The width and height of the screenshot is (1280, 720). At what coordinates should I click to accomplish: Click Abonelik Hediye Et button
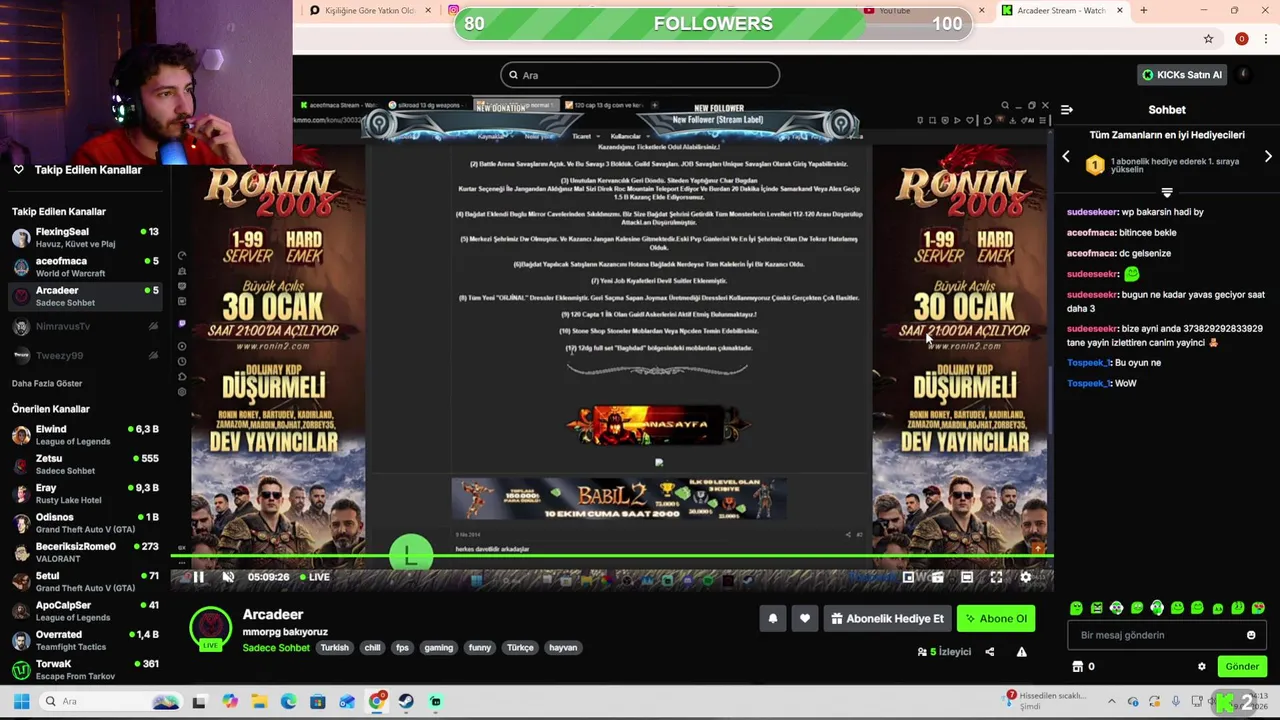tap(887, 618)
